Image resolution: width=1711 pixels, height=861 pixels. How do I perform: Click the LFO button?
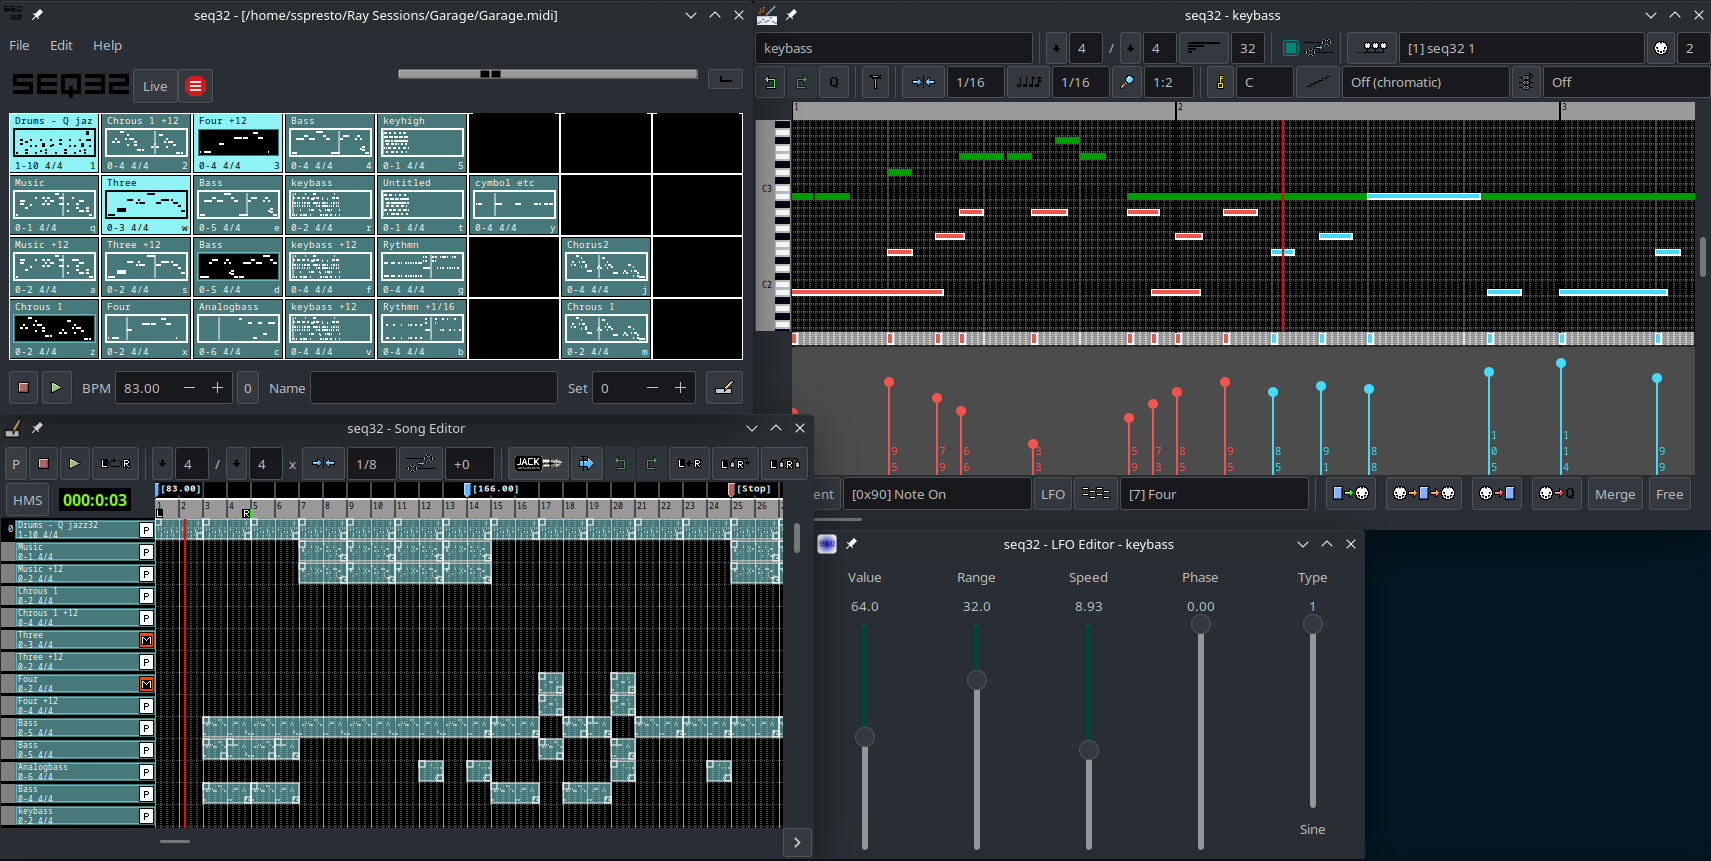1052,494
